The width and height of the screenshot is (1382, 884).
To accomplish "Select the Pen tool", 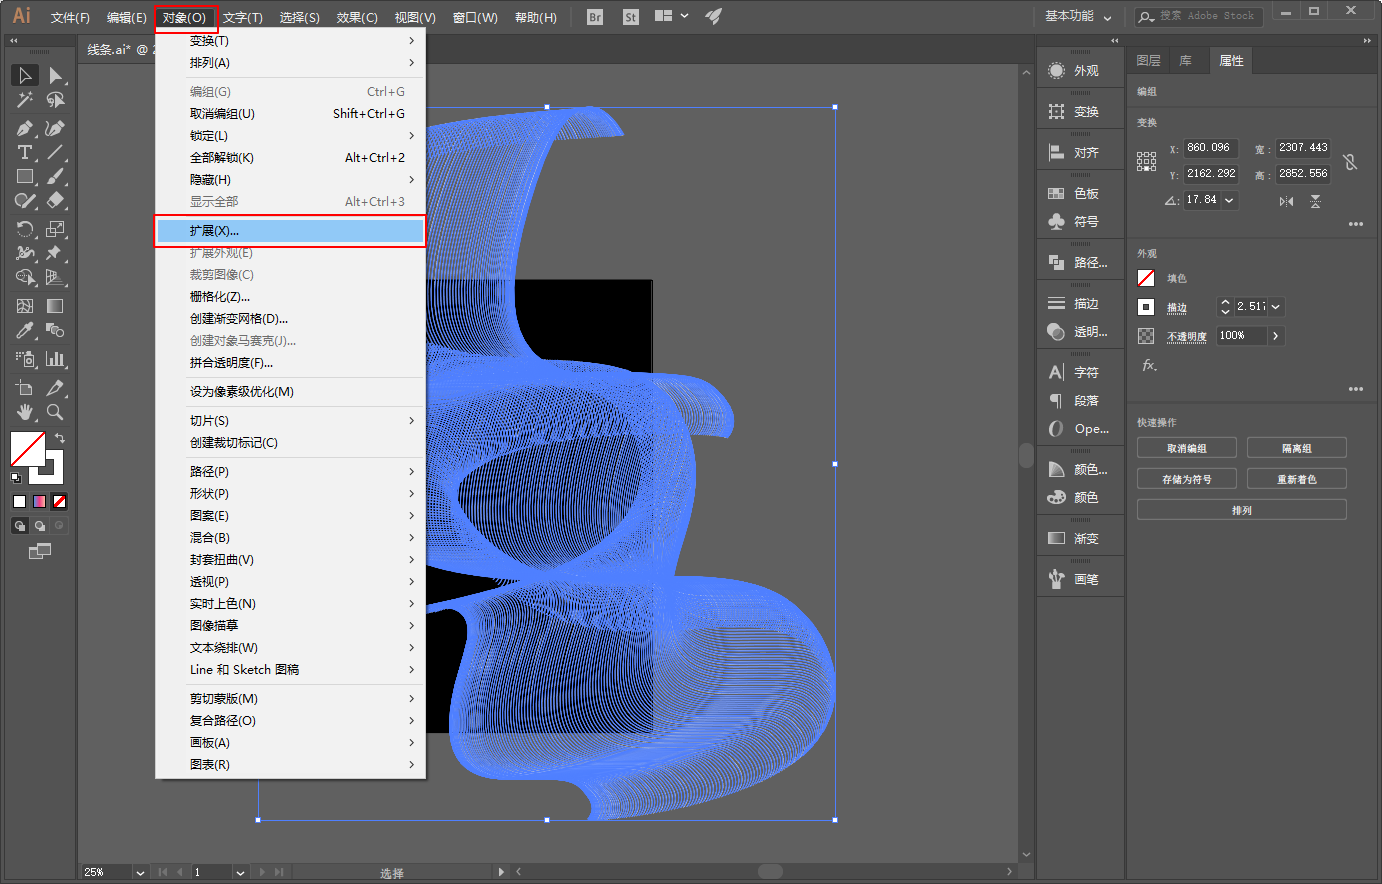I will 25,128.
